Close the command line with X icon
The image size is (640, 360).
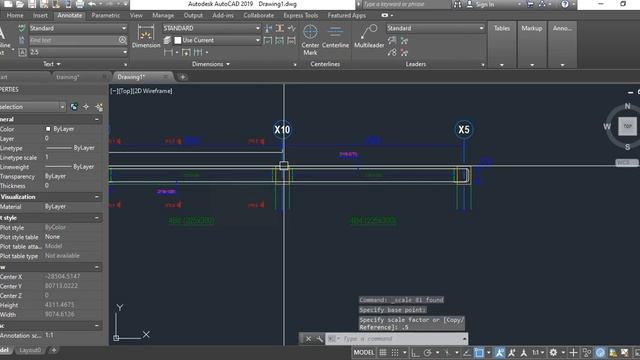(309, 339)
